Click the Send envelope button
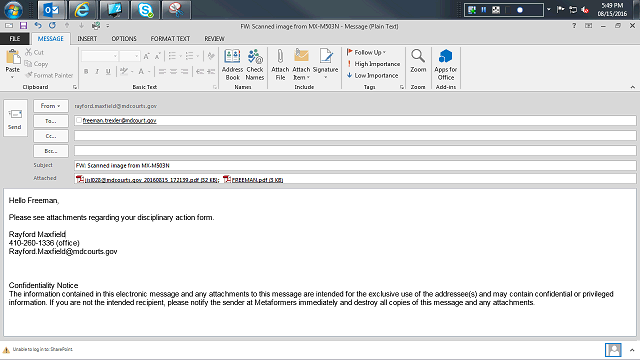Viewport: 640px width, 360px height. click(15, 118)
